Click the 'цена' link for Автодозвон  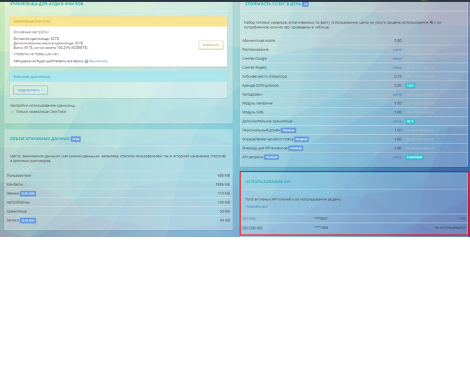coord(397,95)
